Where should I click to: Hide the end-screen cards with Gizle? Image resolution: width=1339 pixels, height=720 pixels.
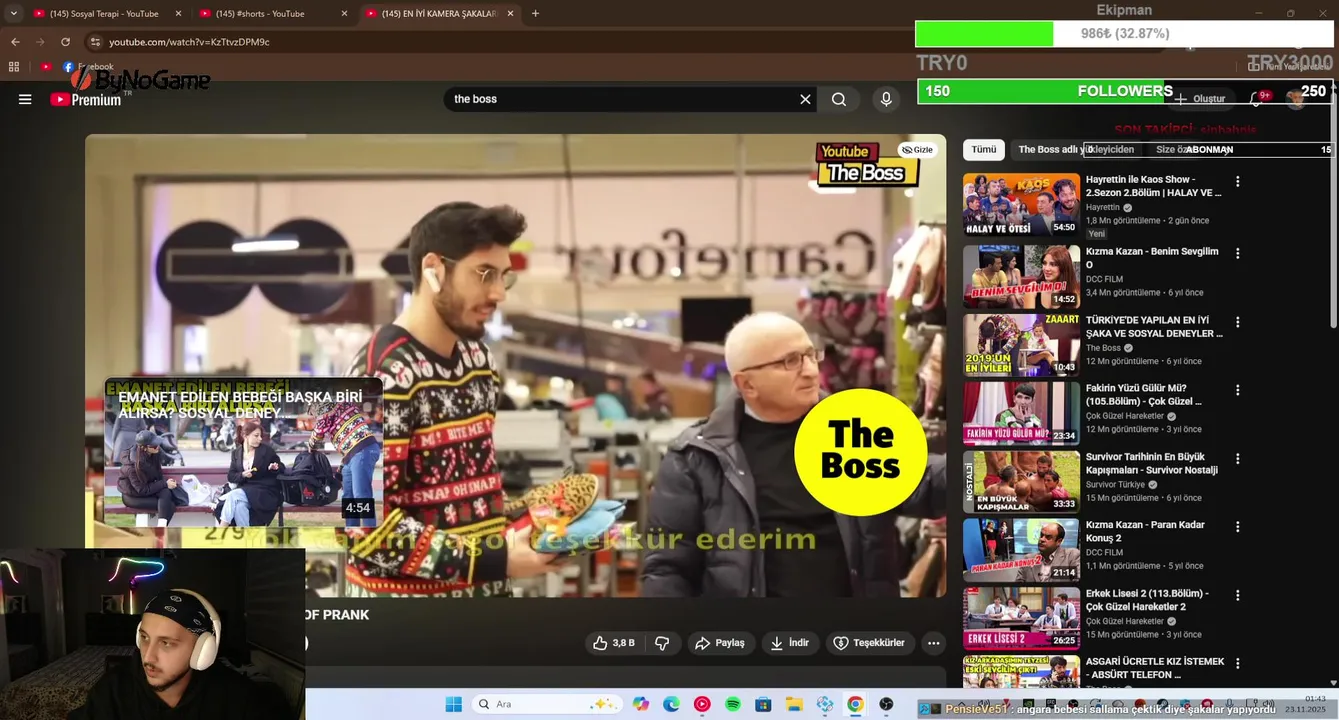(x=917, y=150)
